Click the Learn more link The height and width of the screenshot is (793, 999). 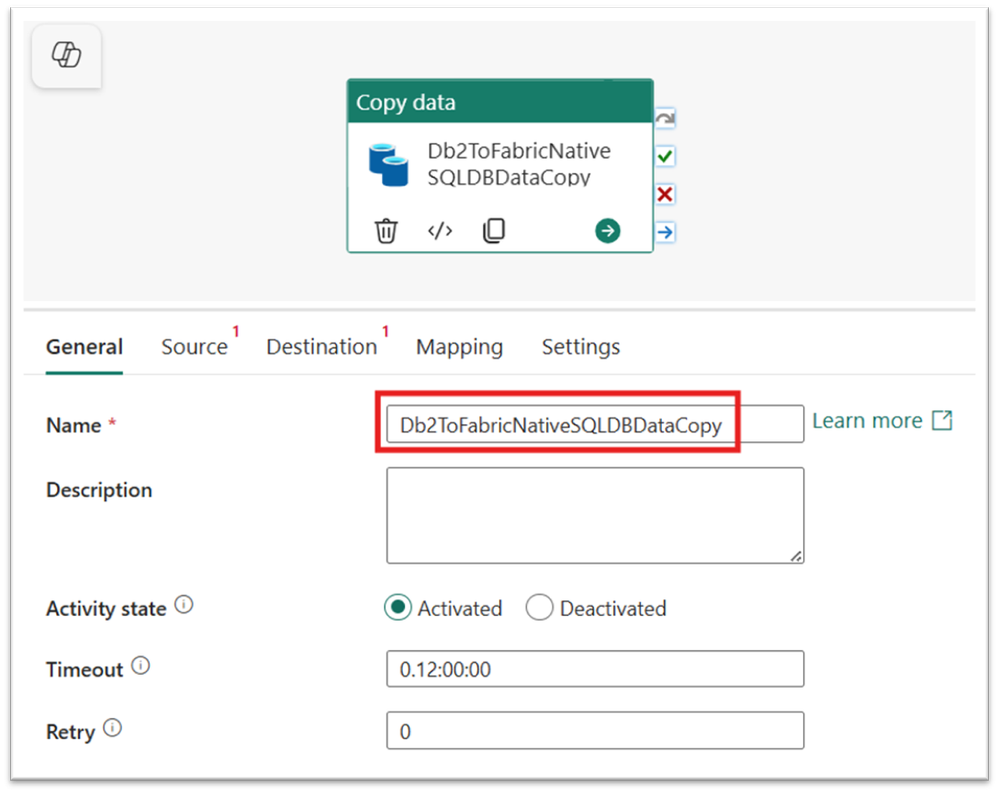[x=867, y=420]
